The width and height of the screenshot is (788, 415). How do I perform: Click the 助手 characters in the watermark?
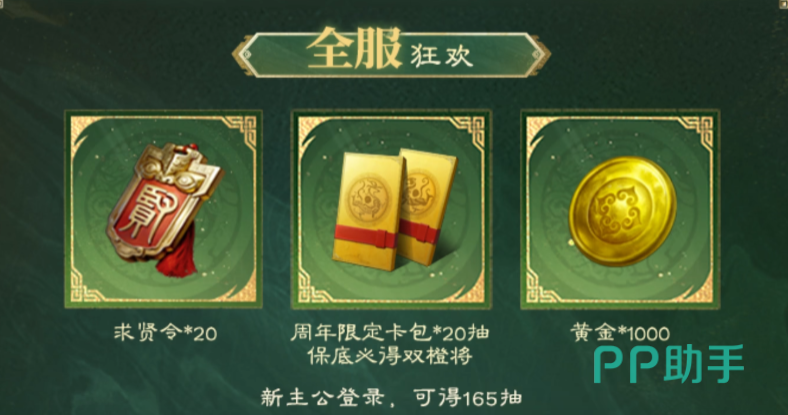pyautogui.click(x=704, y=363)
